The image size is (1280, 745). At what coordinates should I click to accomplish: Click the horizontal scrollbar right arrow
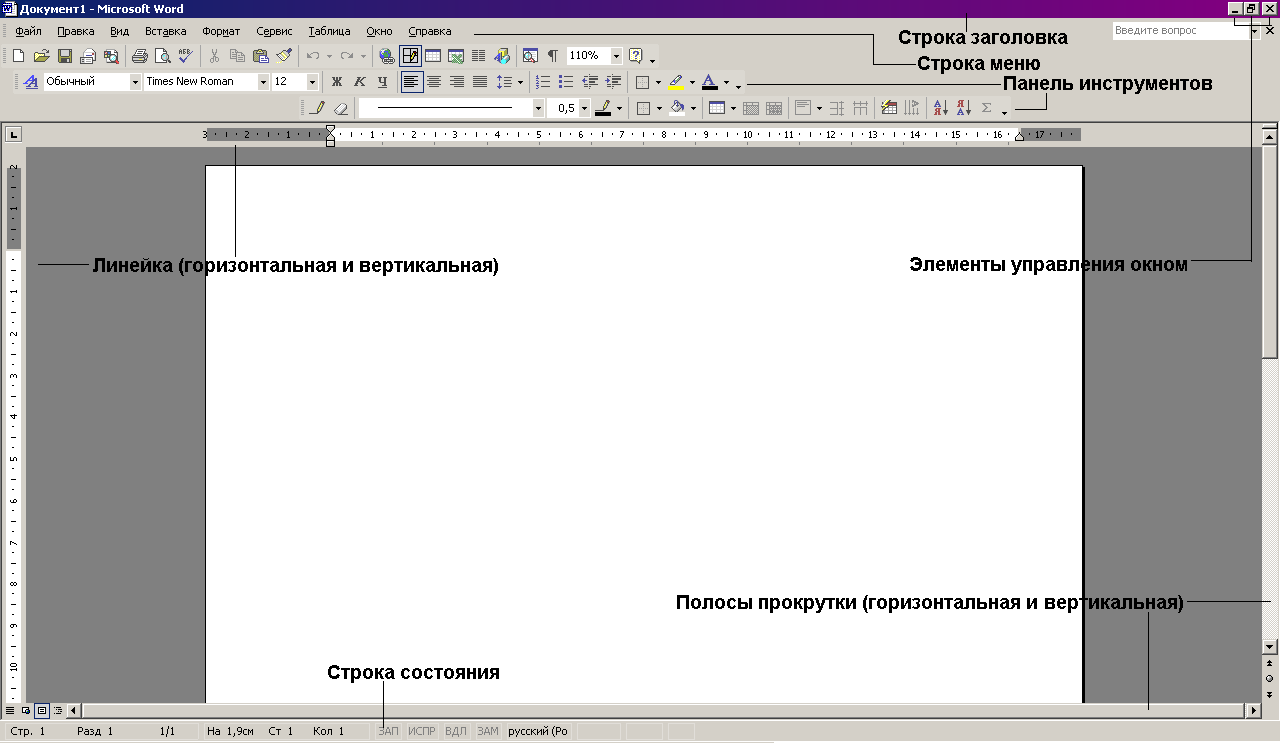pyautogui.click(x=1253, y=710)
